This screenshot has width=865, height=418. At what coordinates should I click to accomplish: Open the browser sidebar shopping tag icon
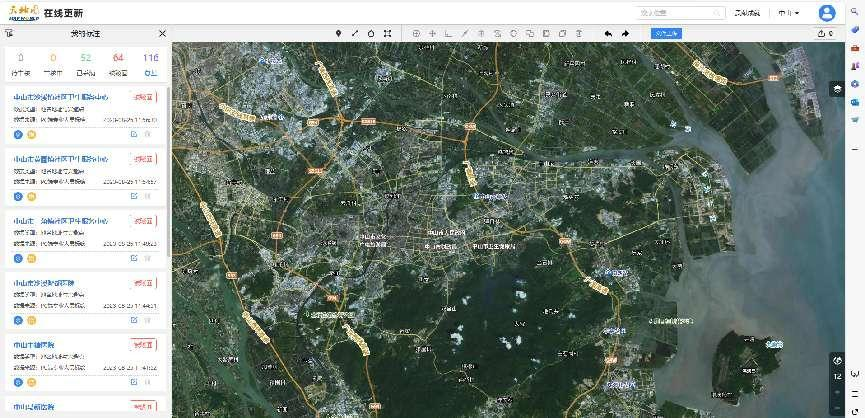(x=855, y=30)
